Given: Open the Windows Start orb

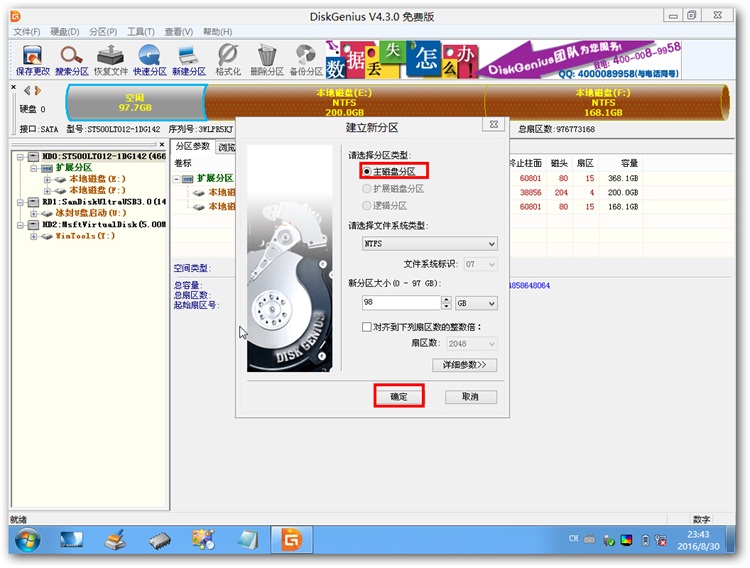Looking at the screenshot, I should point(28,540).
